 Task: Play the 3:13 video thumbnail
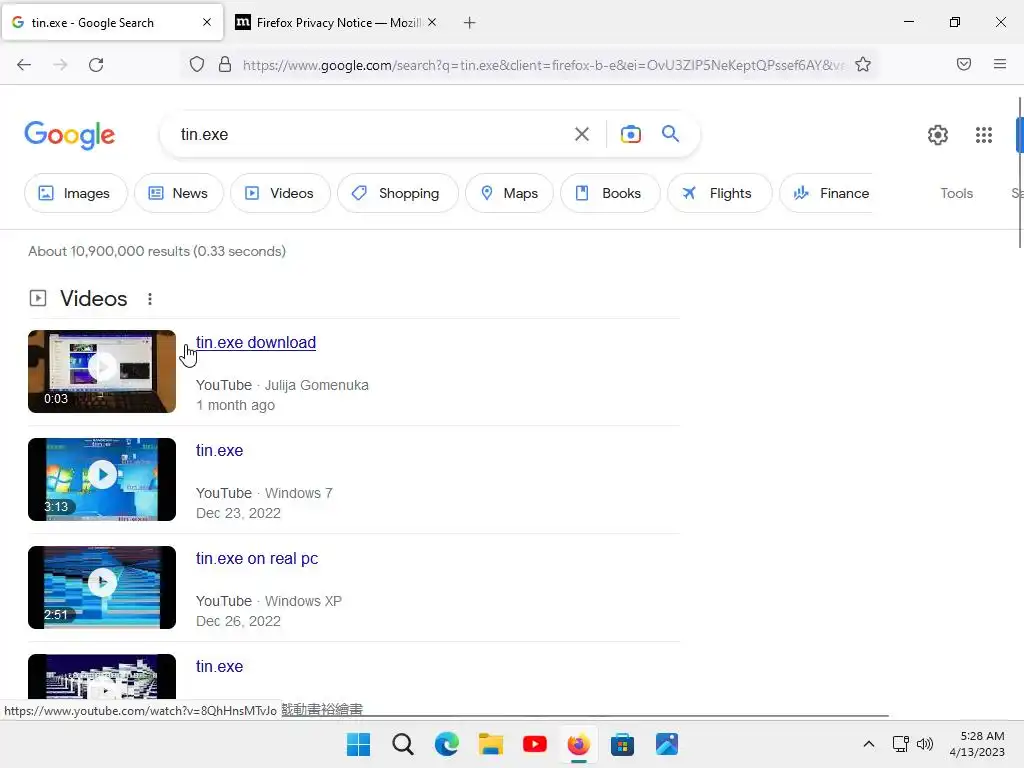(102, 479)
